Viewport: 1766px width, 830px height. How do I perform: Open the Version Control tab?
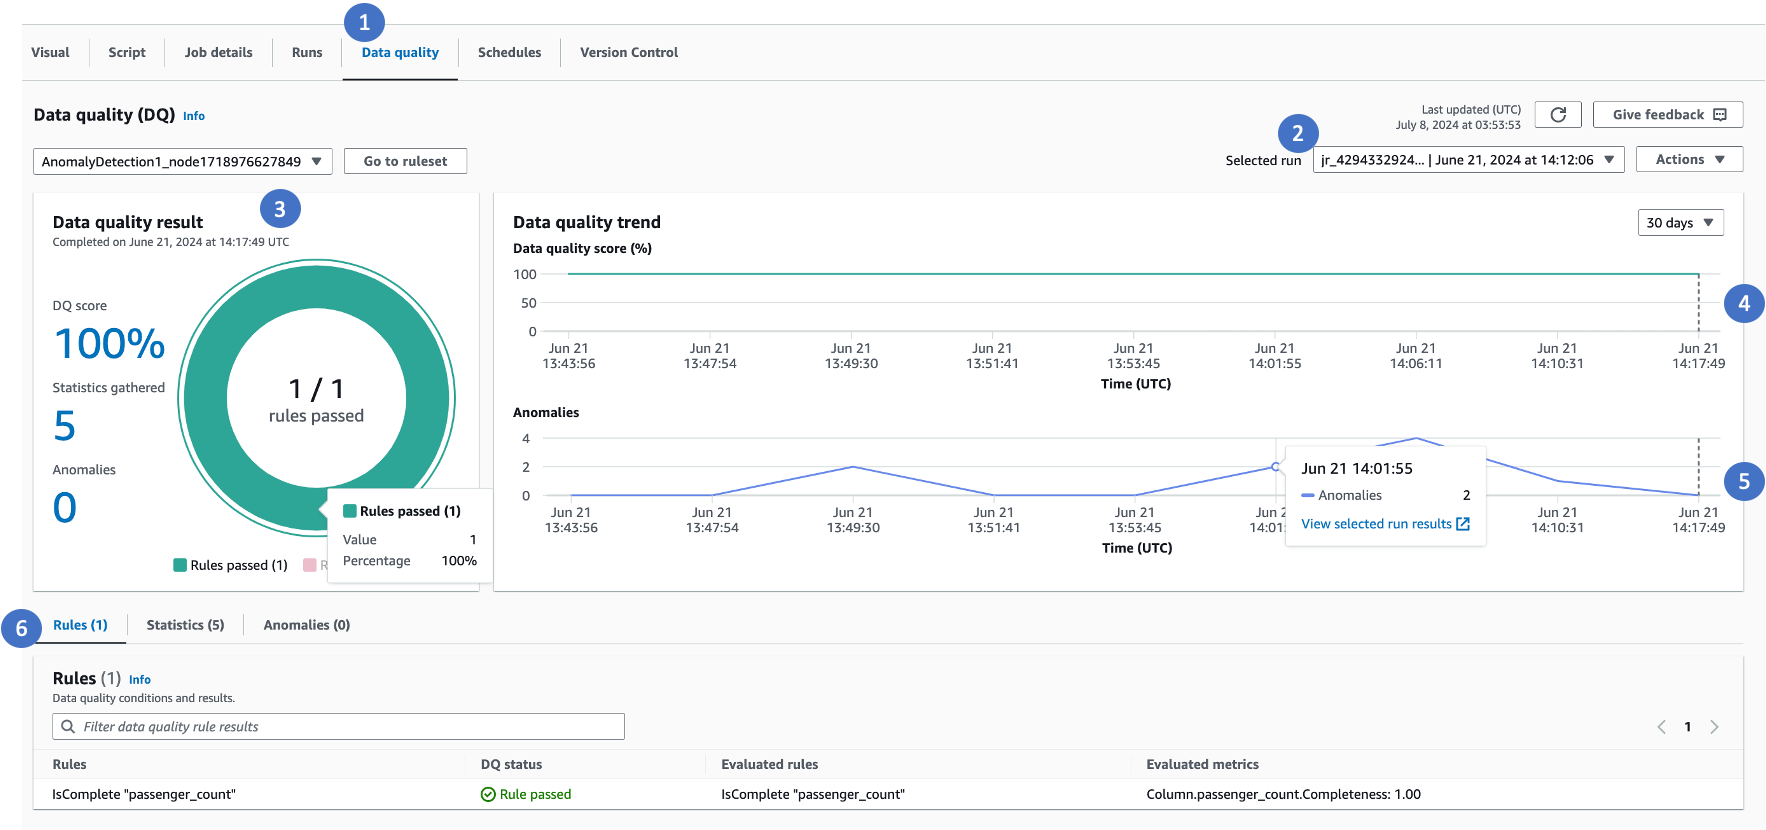pos(628,53)
